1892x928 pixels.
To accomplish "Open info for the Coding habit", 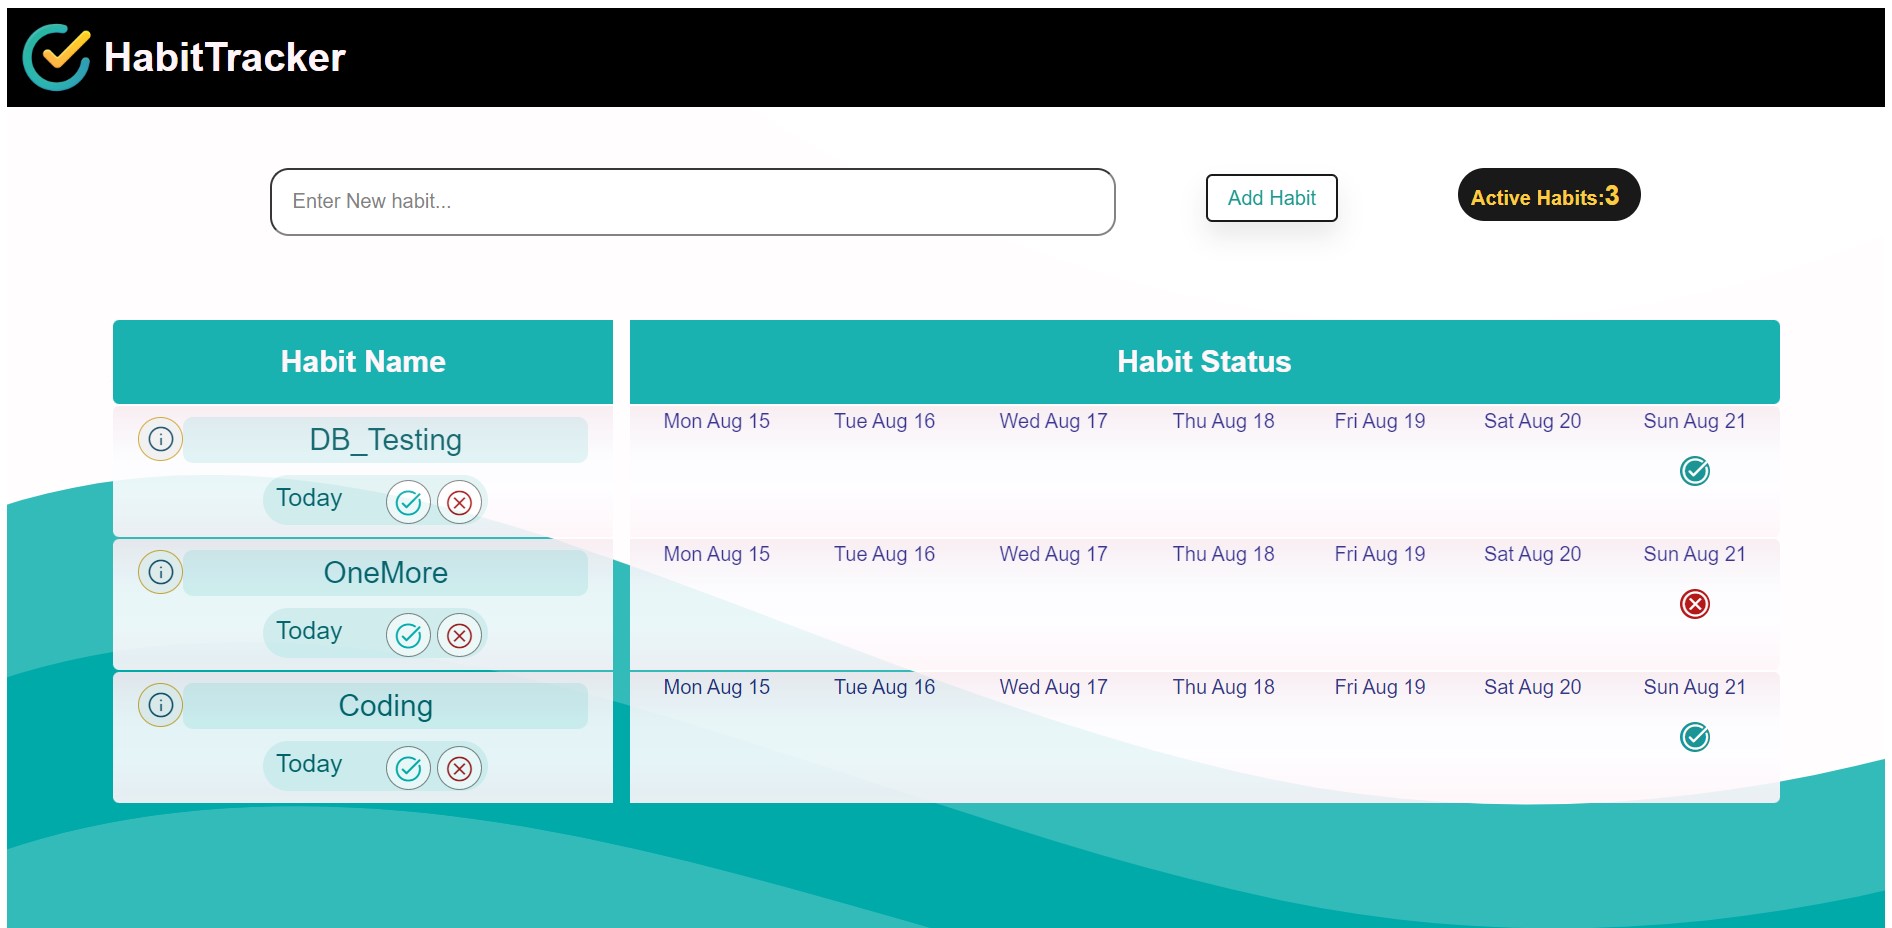I will pos(160,704).
